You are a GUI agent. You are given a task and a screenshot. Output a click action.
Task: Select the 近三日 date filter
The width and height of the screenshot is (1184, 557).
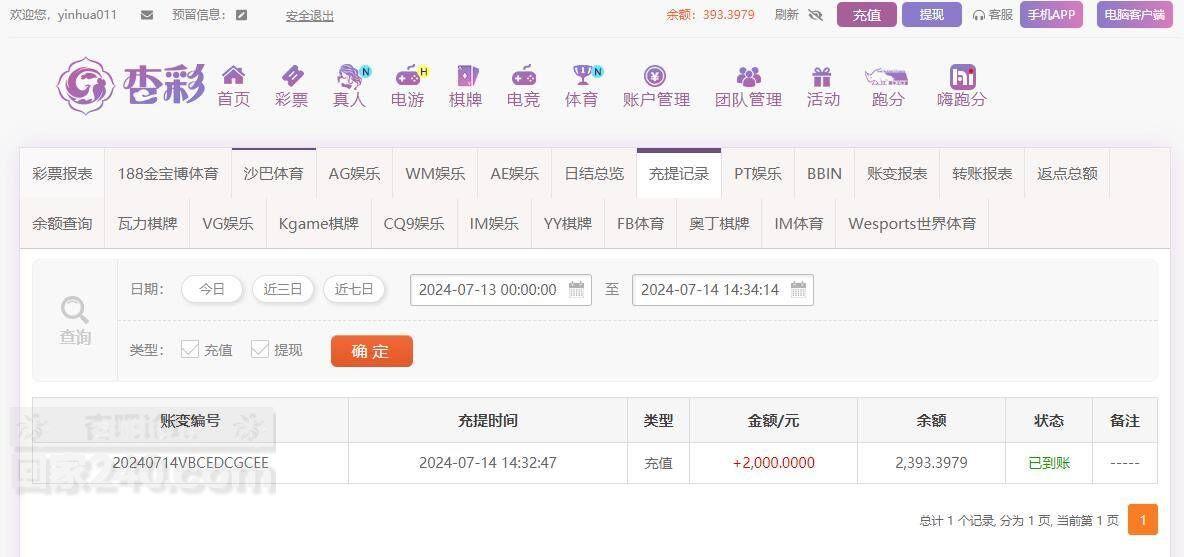pyautogui.click(x=283, y=289)
